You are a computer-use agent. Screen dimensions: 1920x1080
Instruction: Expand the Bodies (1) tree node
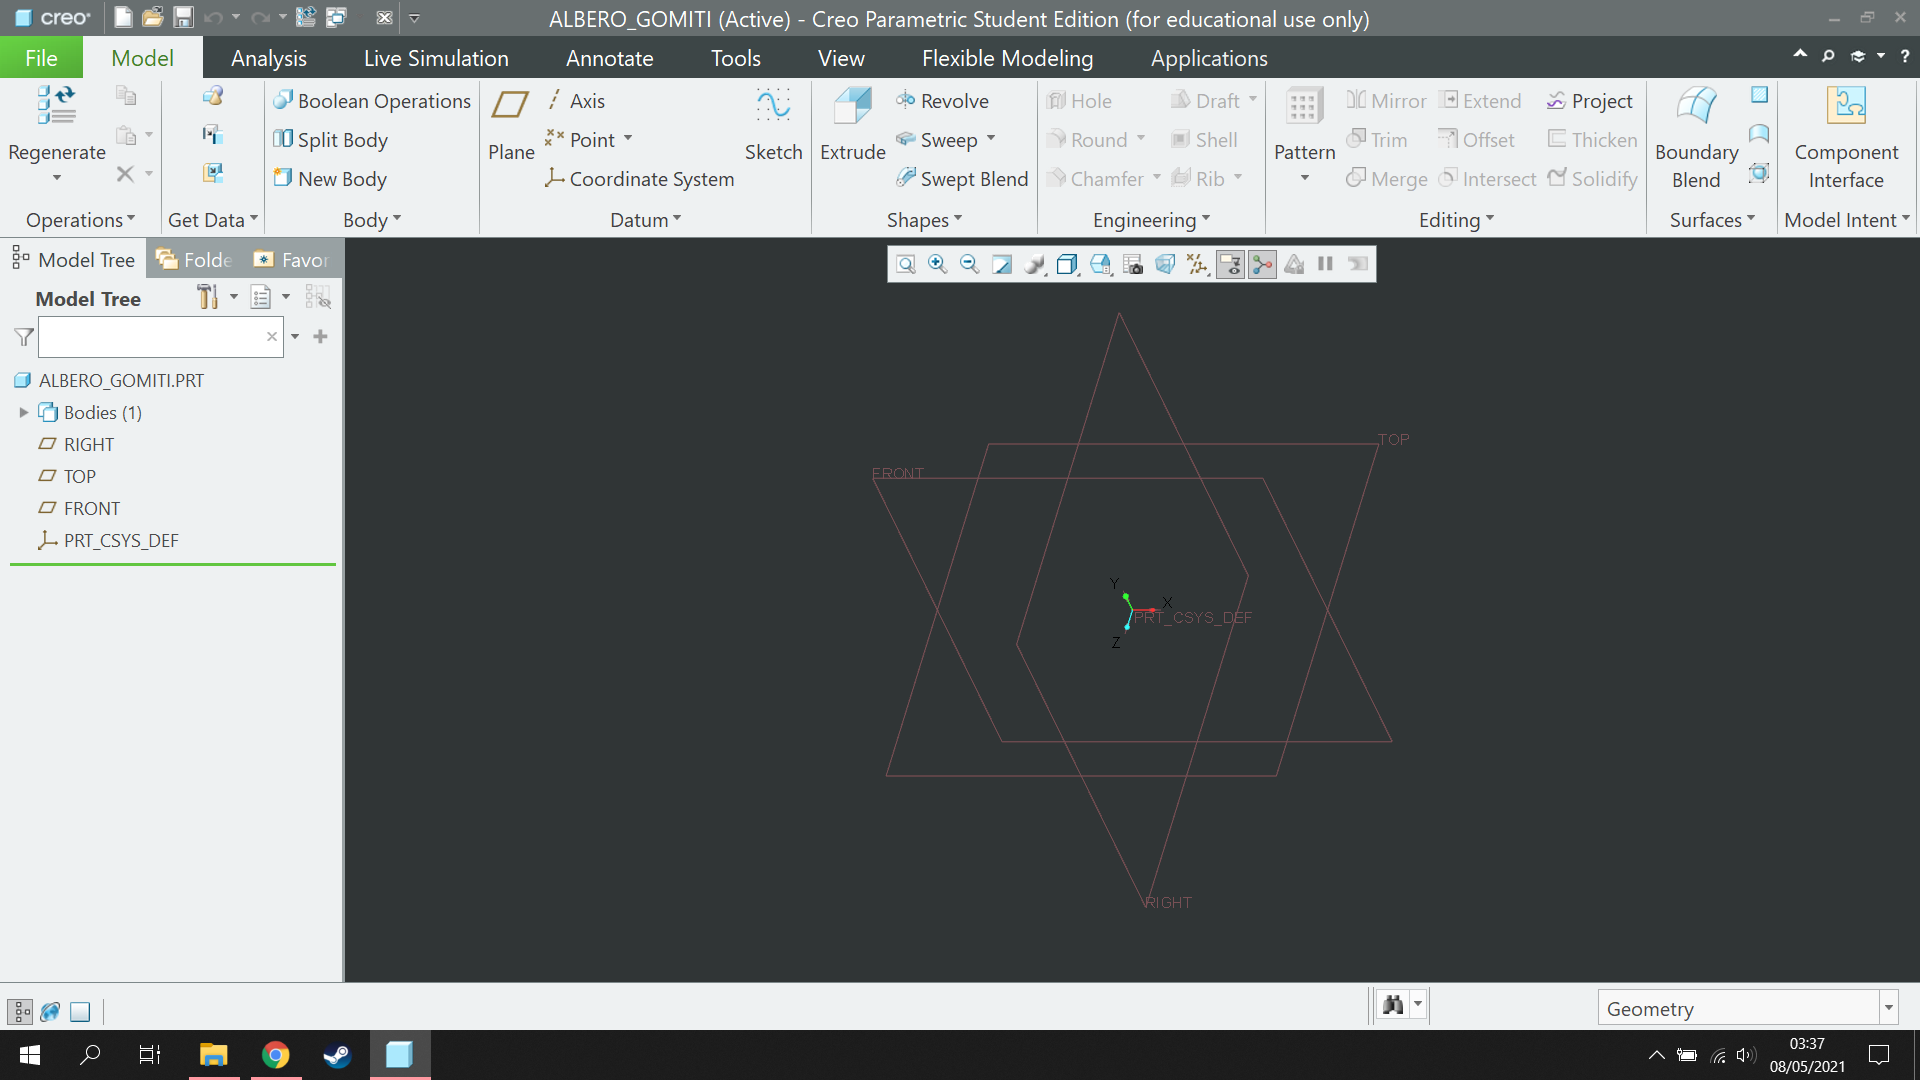(24, 412)
